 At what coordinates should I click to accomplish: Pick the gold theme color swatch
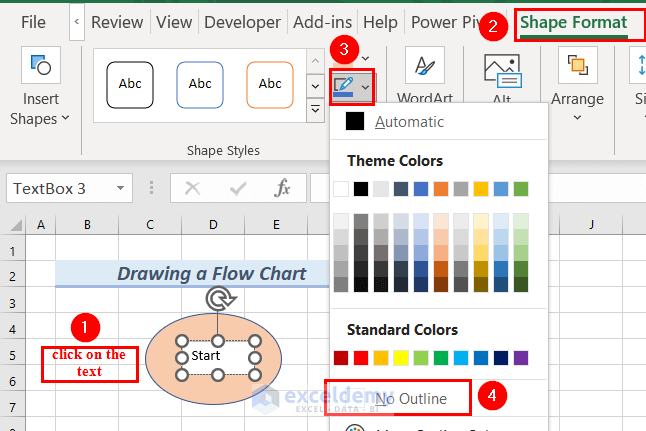(x=481, y=189)
